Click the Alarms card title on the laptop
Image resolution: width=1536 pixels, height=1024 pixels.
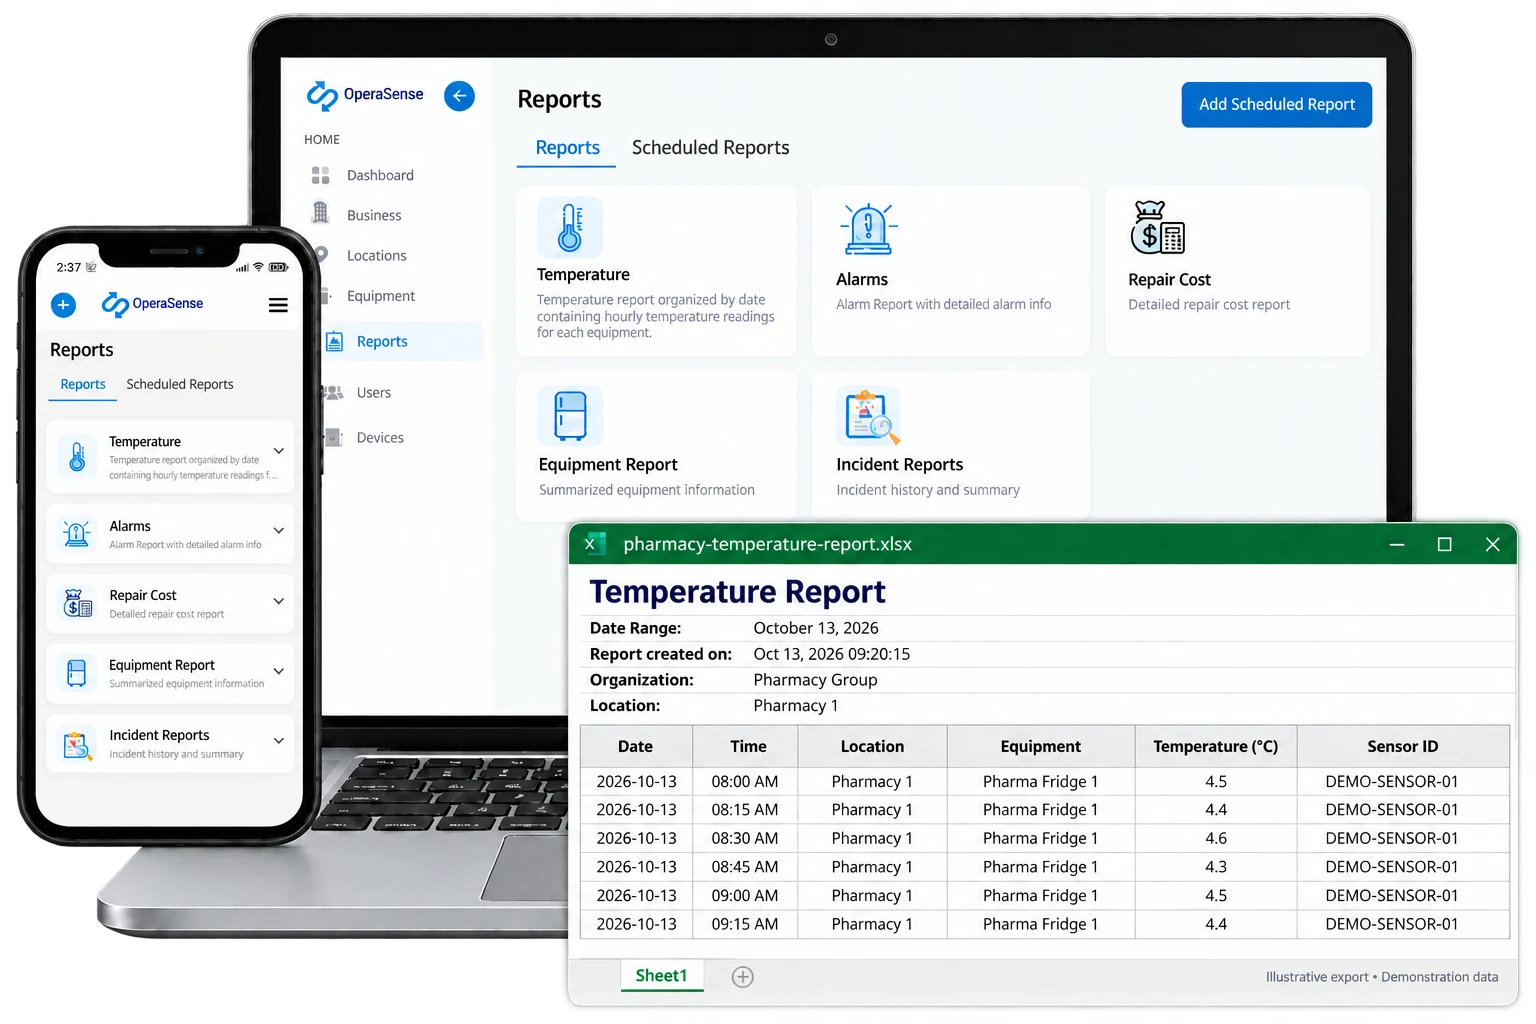coord(861,280)
